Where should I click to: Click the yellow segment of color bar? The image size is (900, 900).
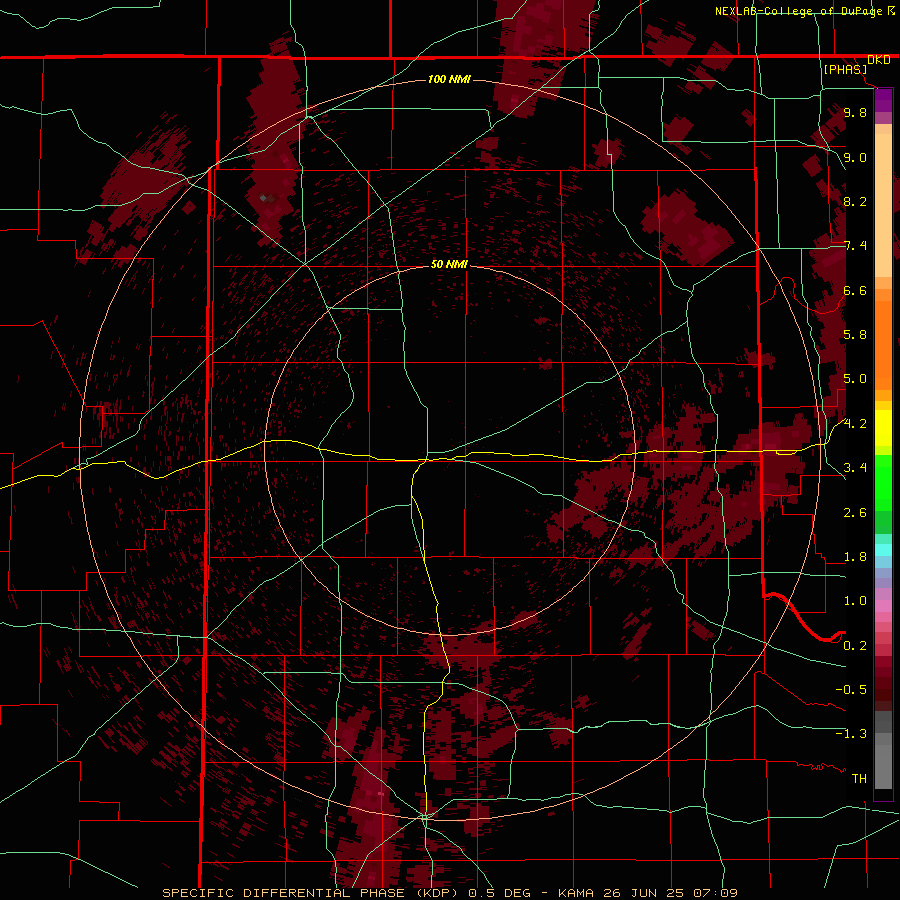(883, 428)
